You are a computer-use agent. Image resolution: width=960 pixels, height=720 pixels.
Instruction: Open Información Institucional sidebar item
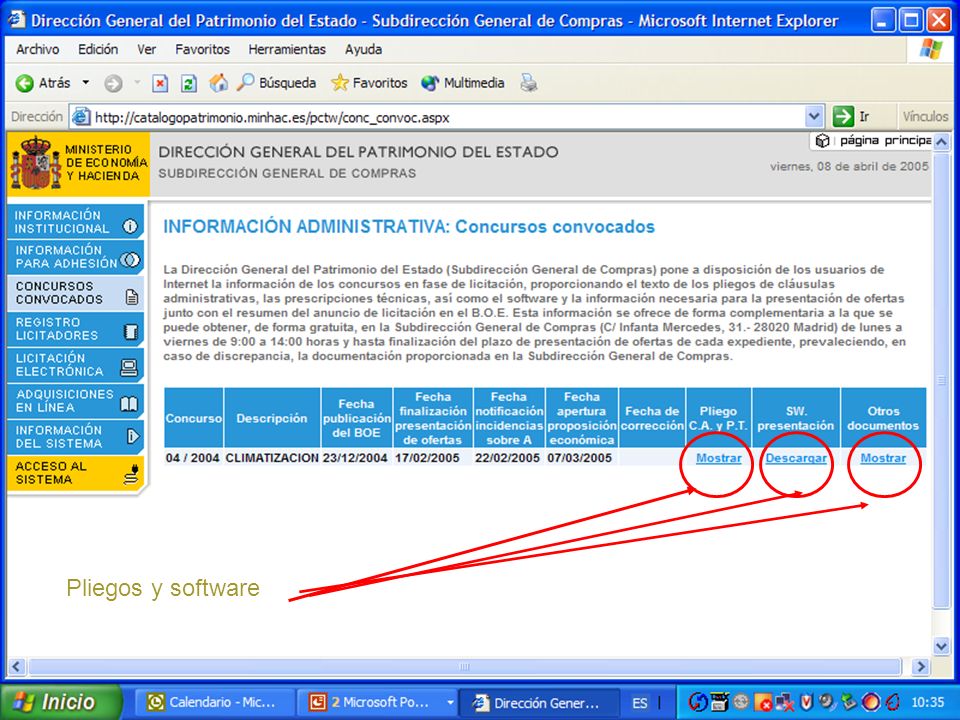point(76,222)
